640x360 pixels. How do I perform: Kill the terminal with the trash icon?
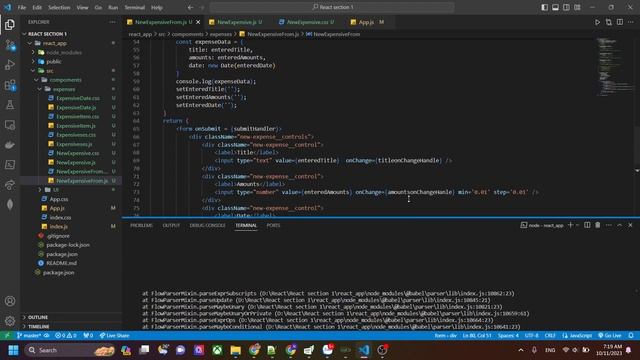tap(598, 225)
